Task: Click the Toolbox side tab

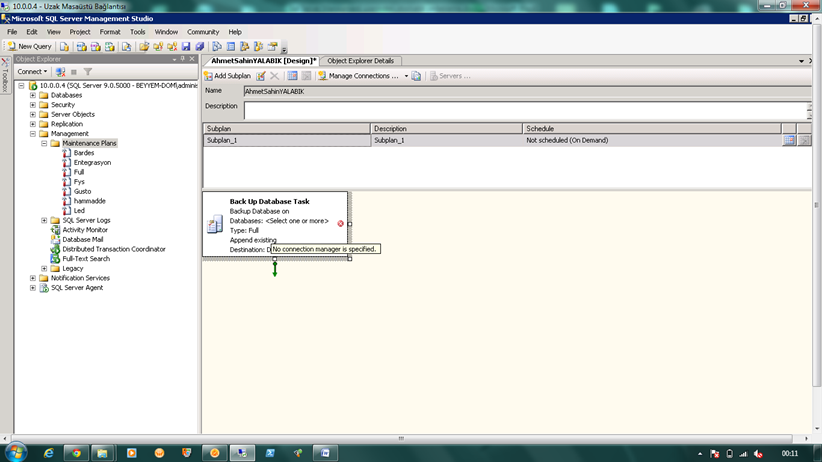Action: click(x=5, y=75)
